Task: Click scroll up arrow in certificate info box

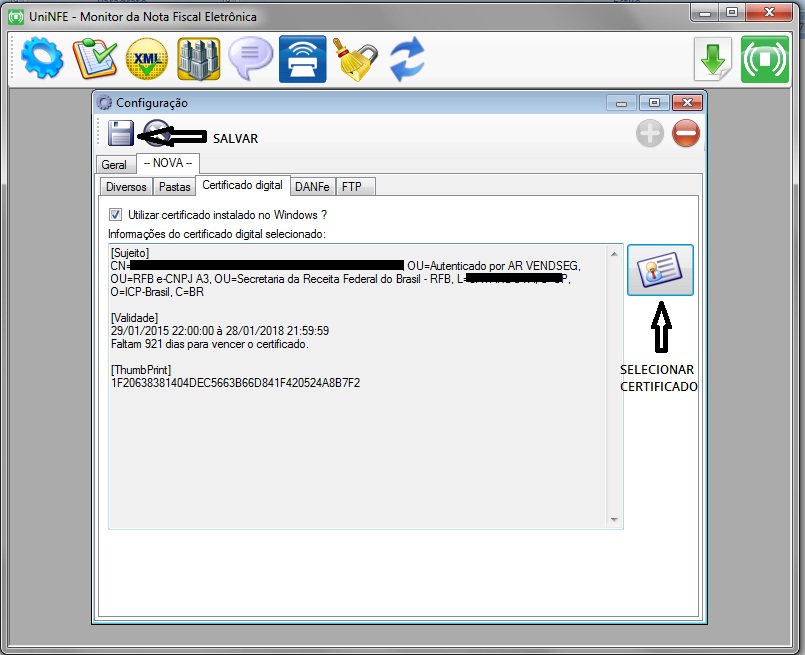Action: 615,254
